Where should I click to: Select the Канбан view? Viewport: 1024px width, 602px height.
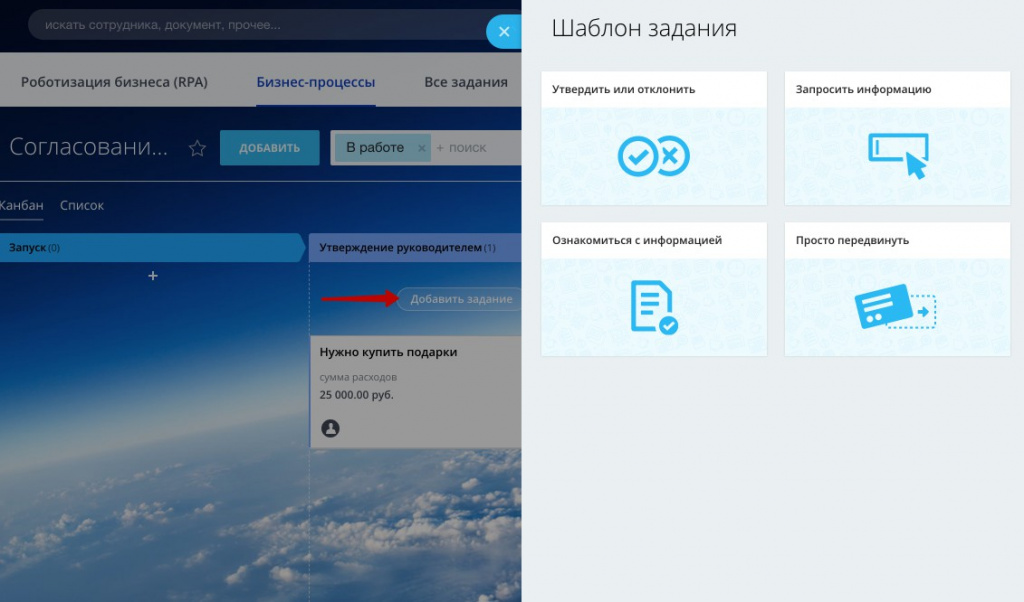pos(21,205)
